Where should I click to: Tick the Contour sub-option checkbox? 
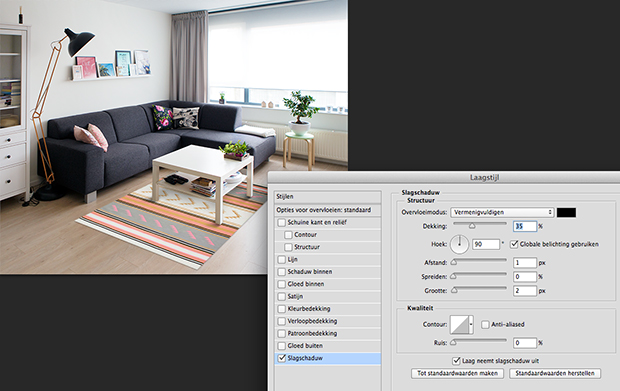pos(288,235)
